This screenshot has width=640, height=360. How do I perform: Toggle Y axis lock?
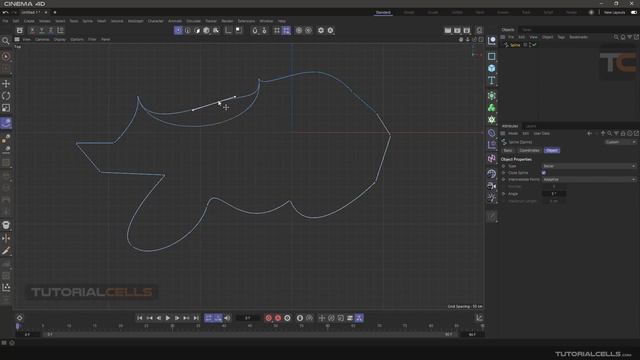click(x=42, y=31)
